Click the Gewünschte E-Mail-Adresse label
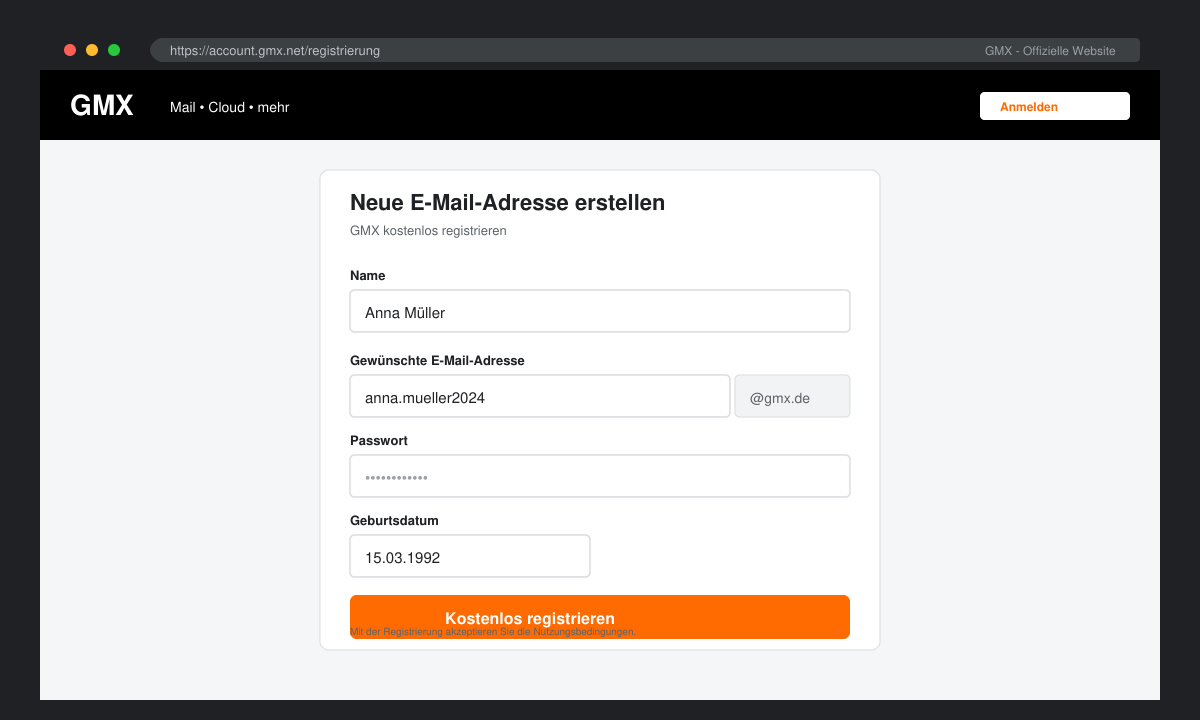The width and height of the screenshot is (1200, 720). coord(437,360)
